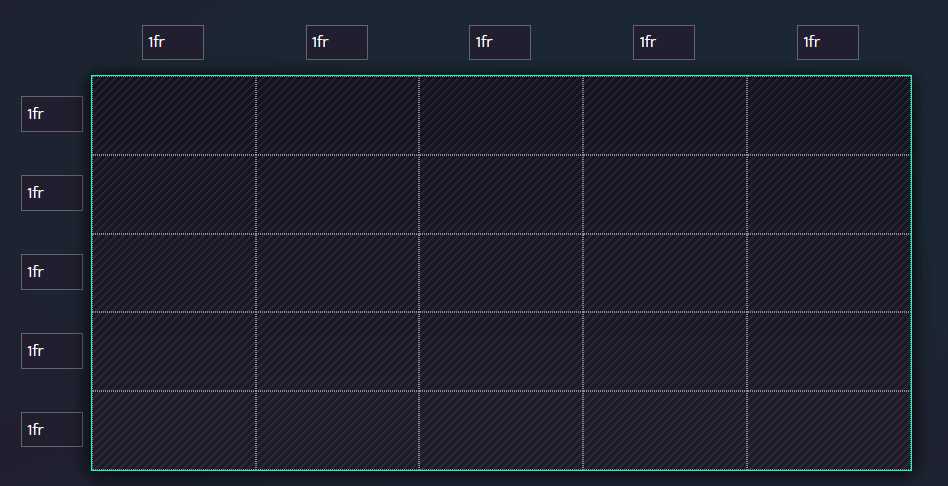The width and height of the screenshot is (948, 486).
Task: Edit the third column's 1fr size field
Action: (500, 42)
